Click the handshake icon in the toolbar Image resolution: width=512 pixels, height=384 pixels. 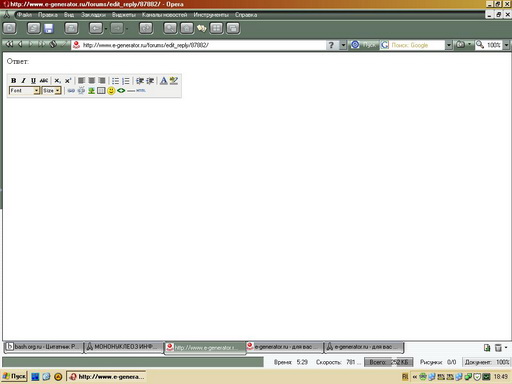point(201,28)
